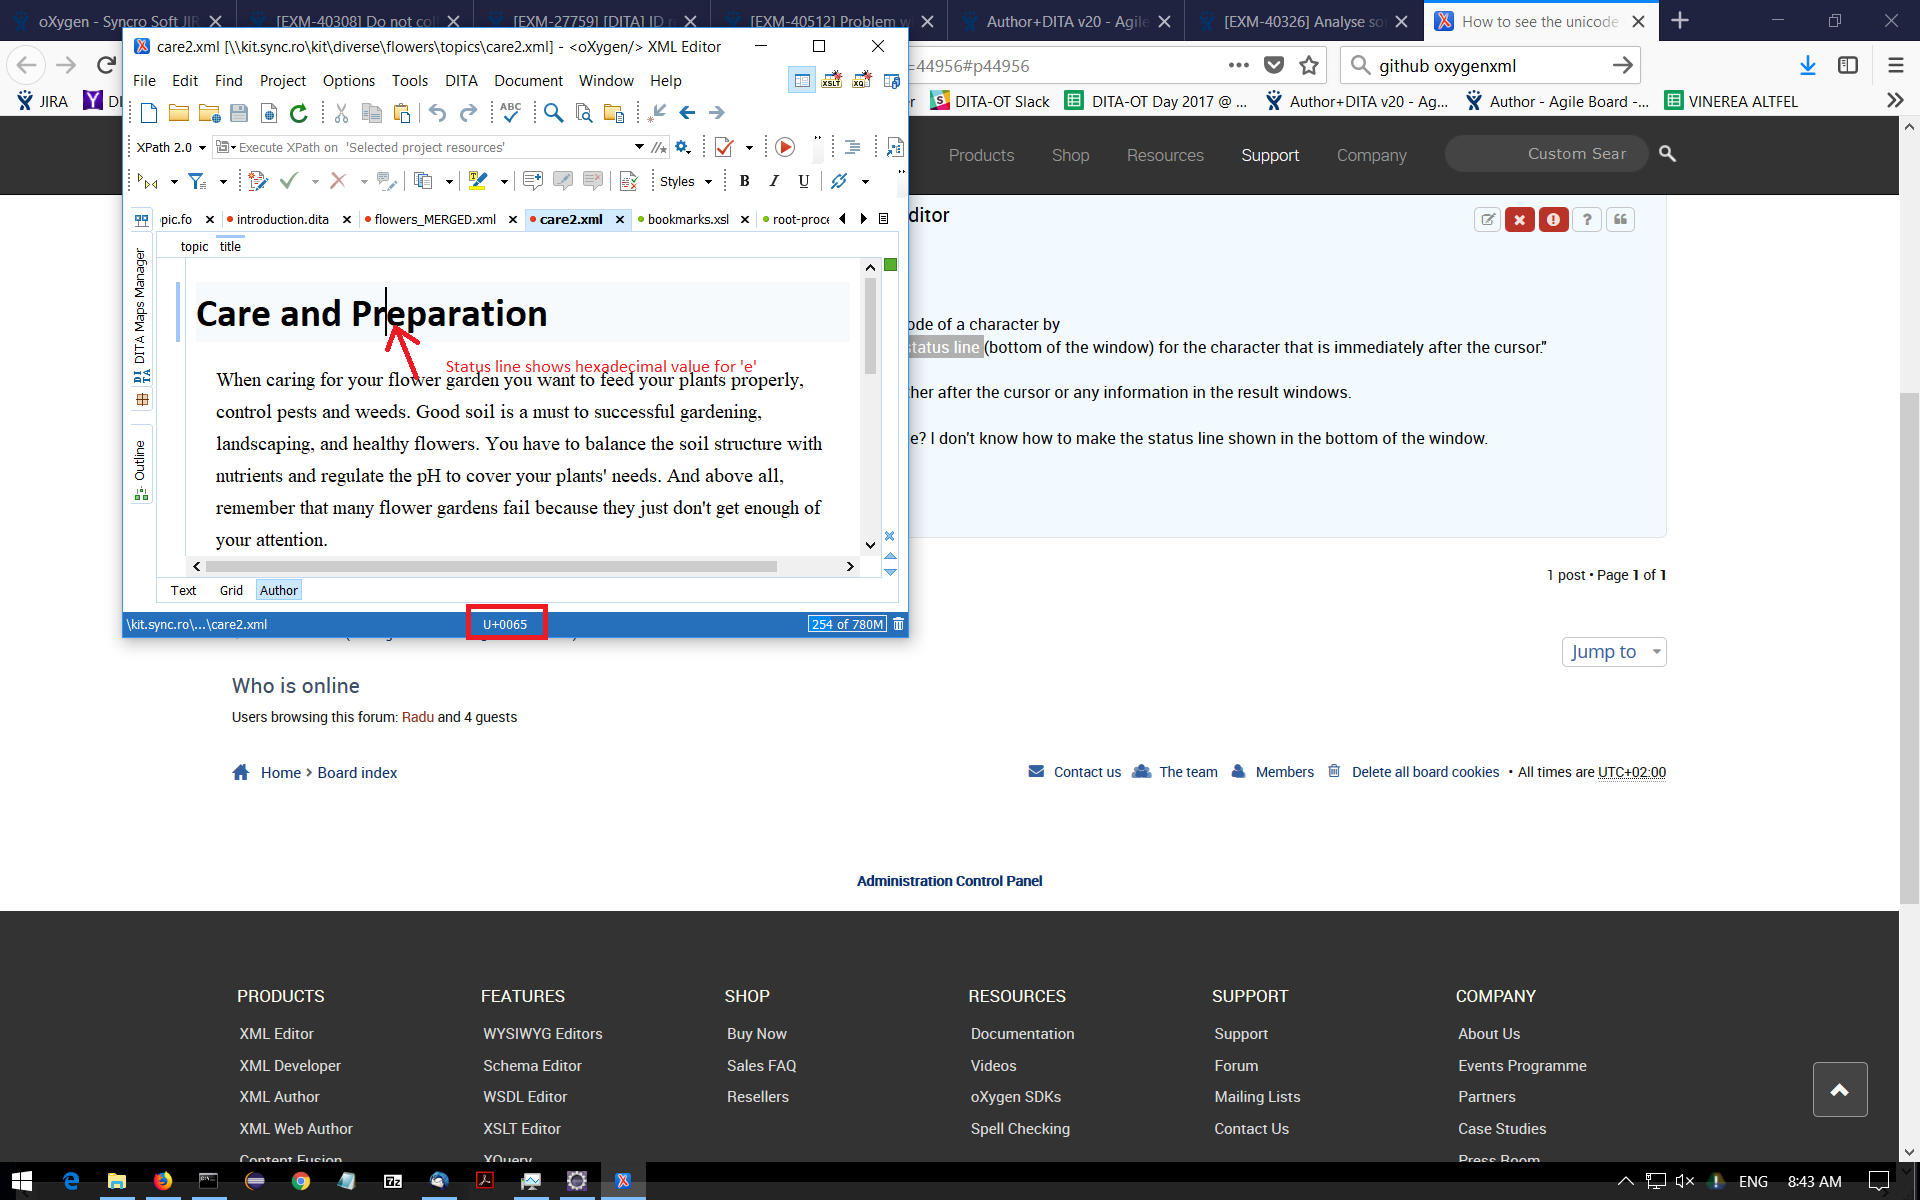Click the blue Back navigation arrow in oXygen
Image resolution: width=1920 pixels, height=1200 pixels.
click(x=687, y=113)
